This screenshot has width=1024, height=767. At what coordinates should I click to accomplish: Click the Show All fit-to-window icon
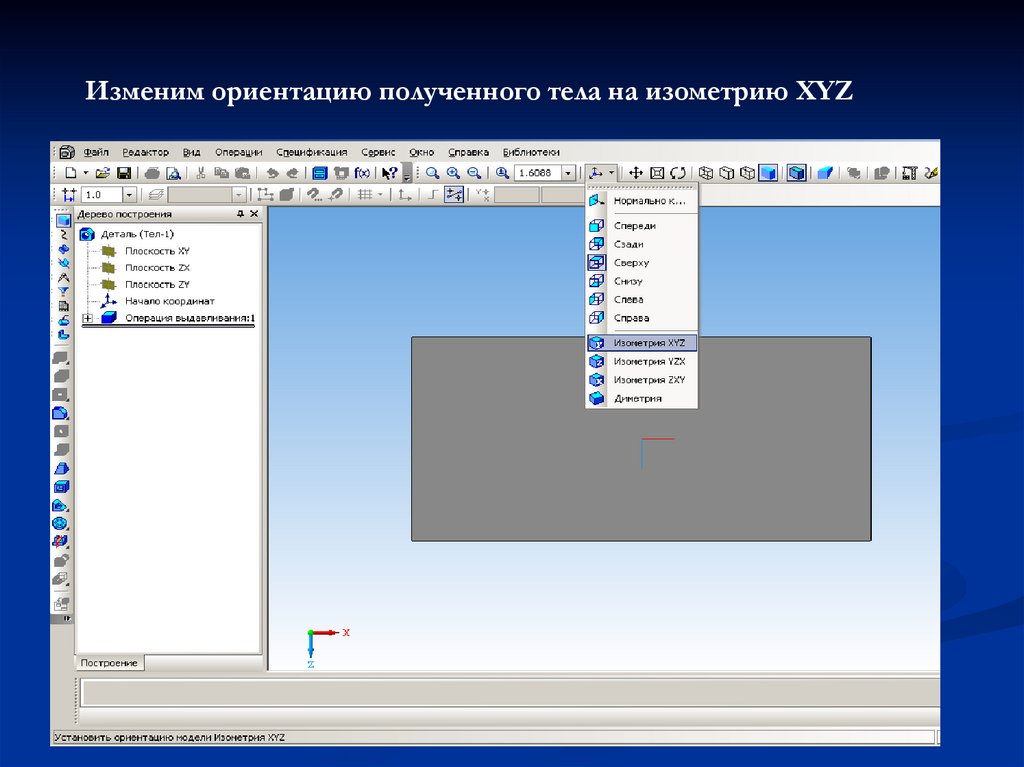(x=657, y=173)
